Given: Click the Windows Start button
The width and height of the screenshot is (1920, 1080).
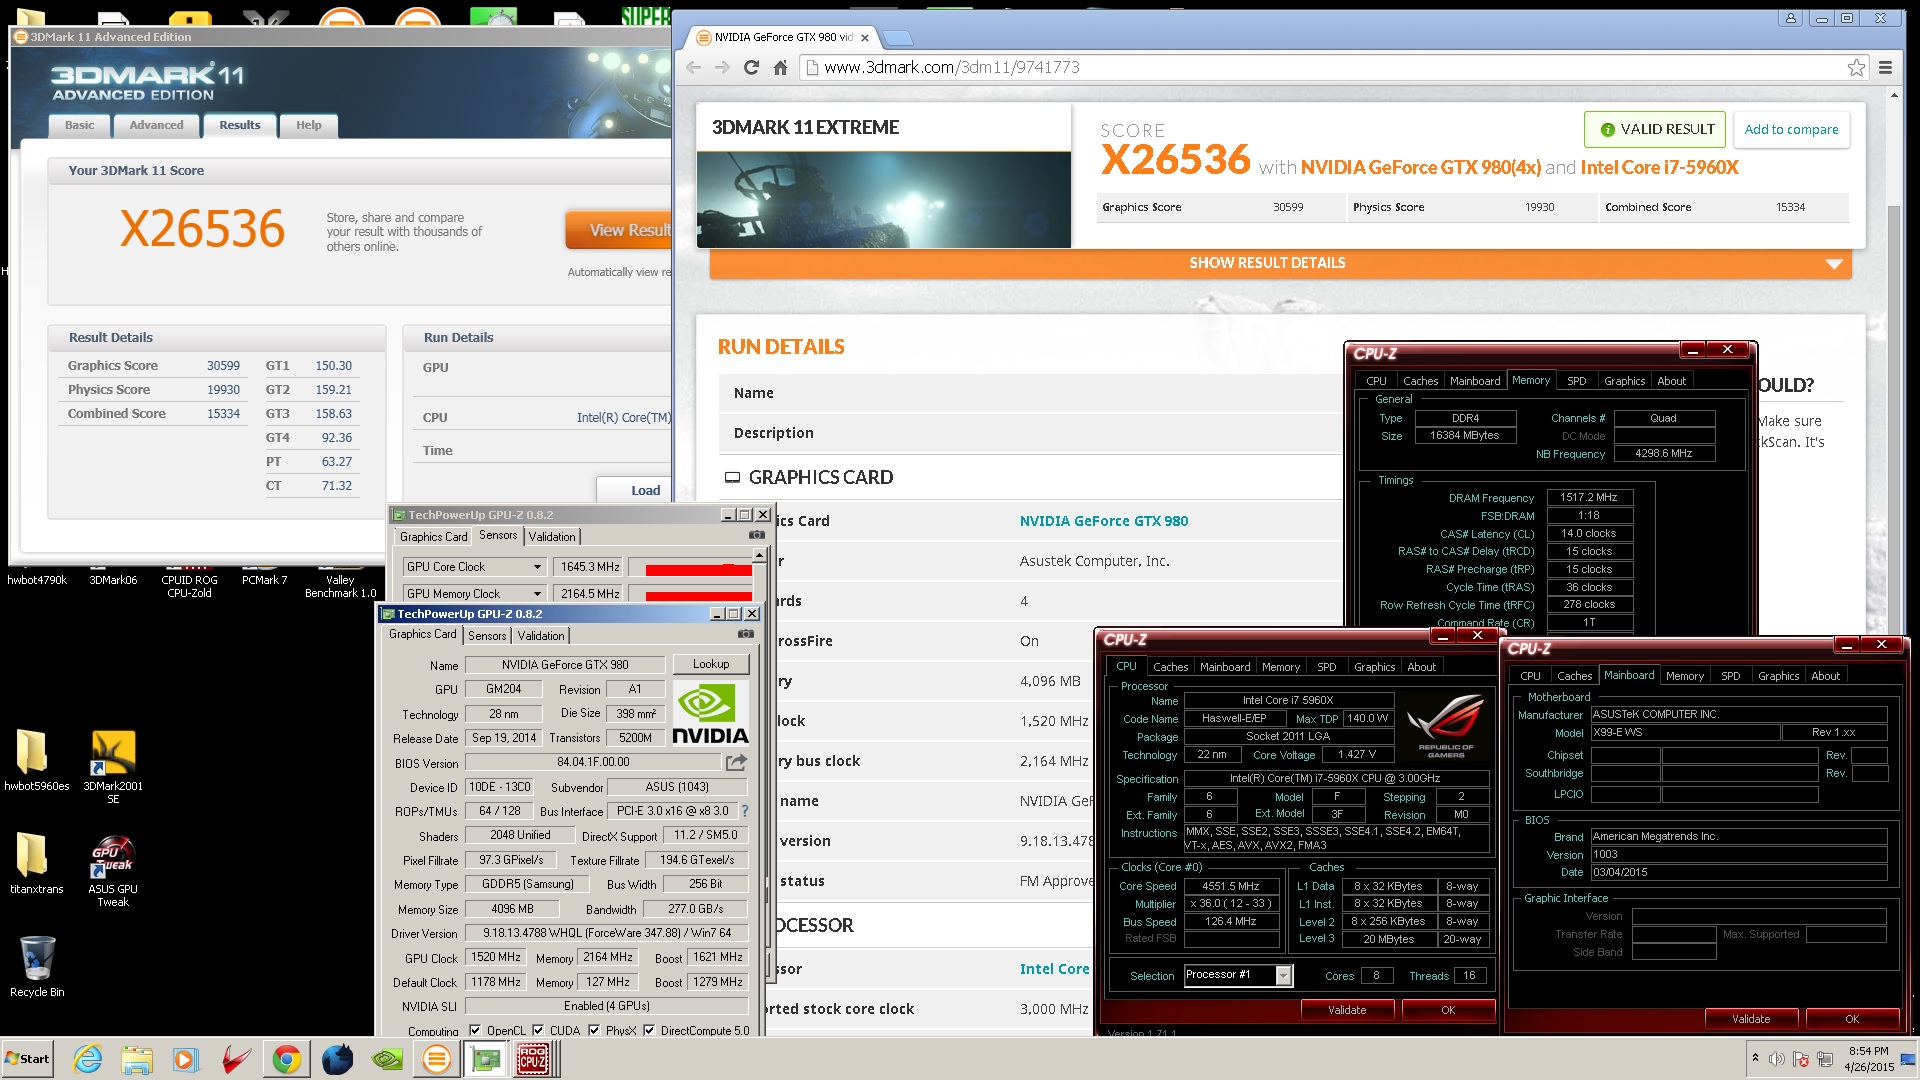Looking at the screenshot, I should pos(27,1059).
